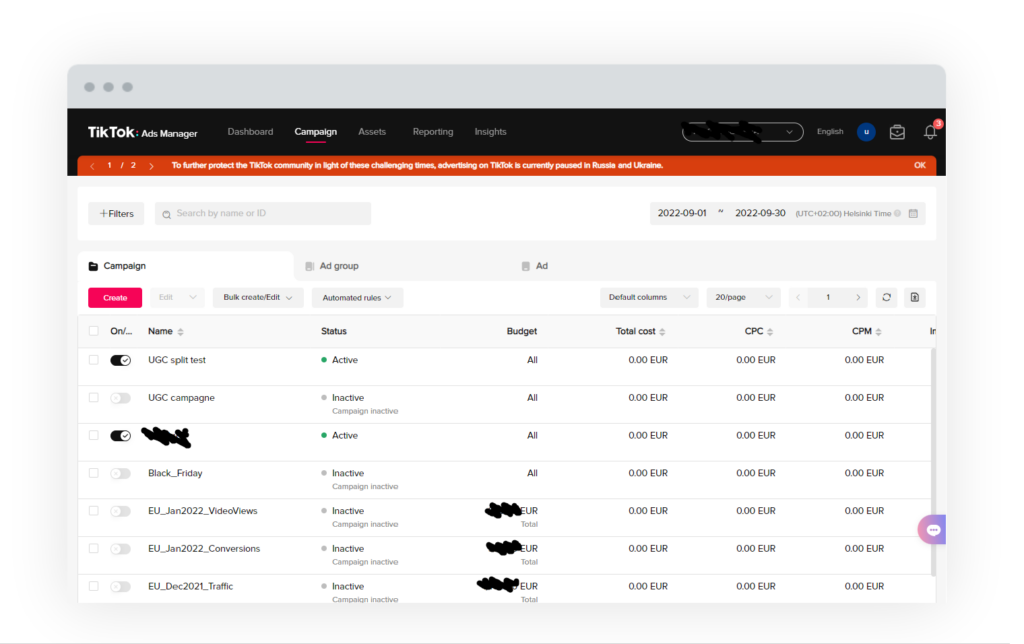Open the chat support bubble
Image resolution: width=1024 pixels, height=644 pixels.
[x=933, y=530]
